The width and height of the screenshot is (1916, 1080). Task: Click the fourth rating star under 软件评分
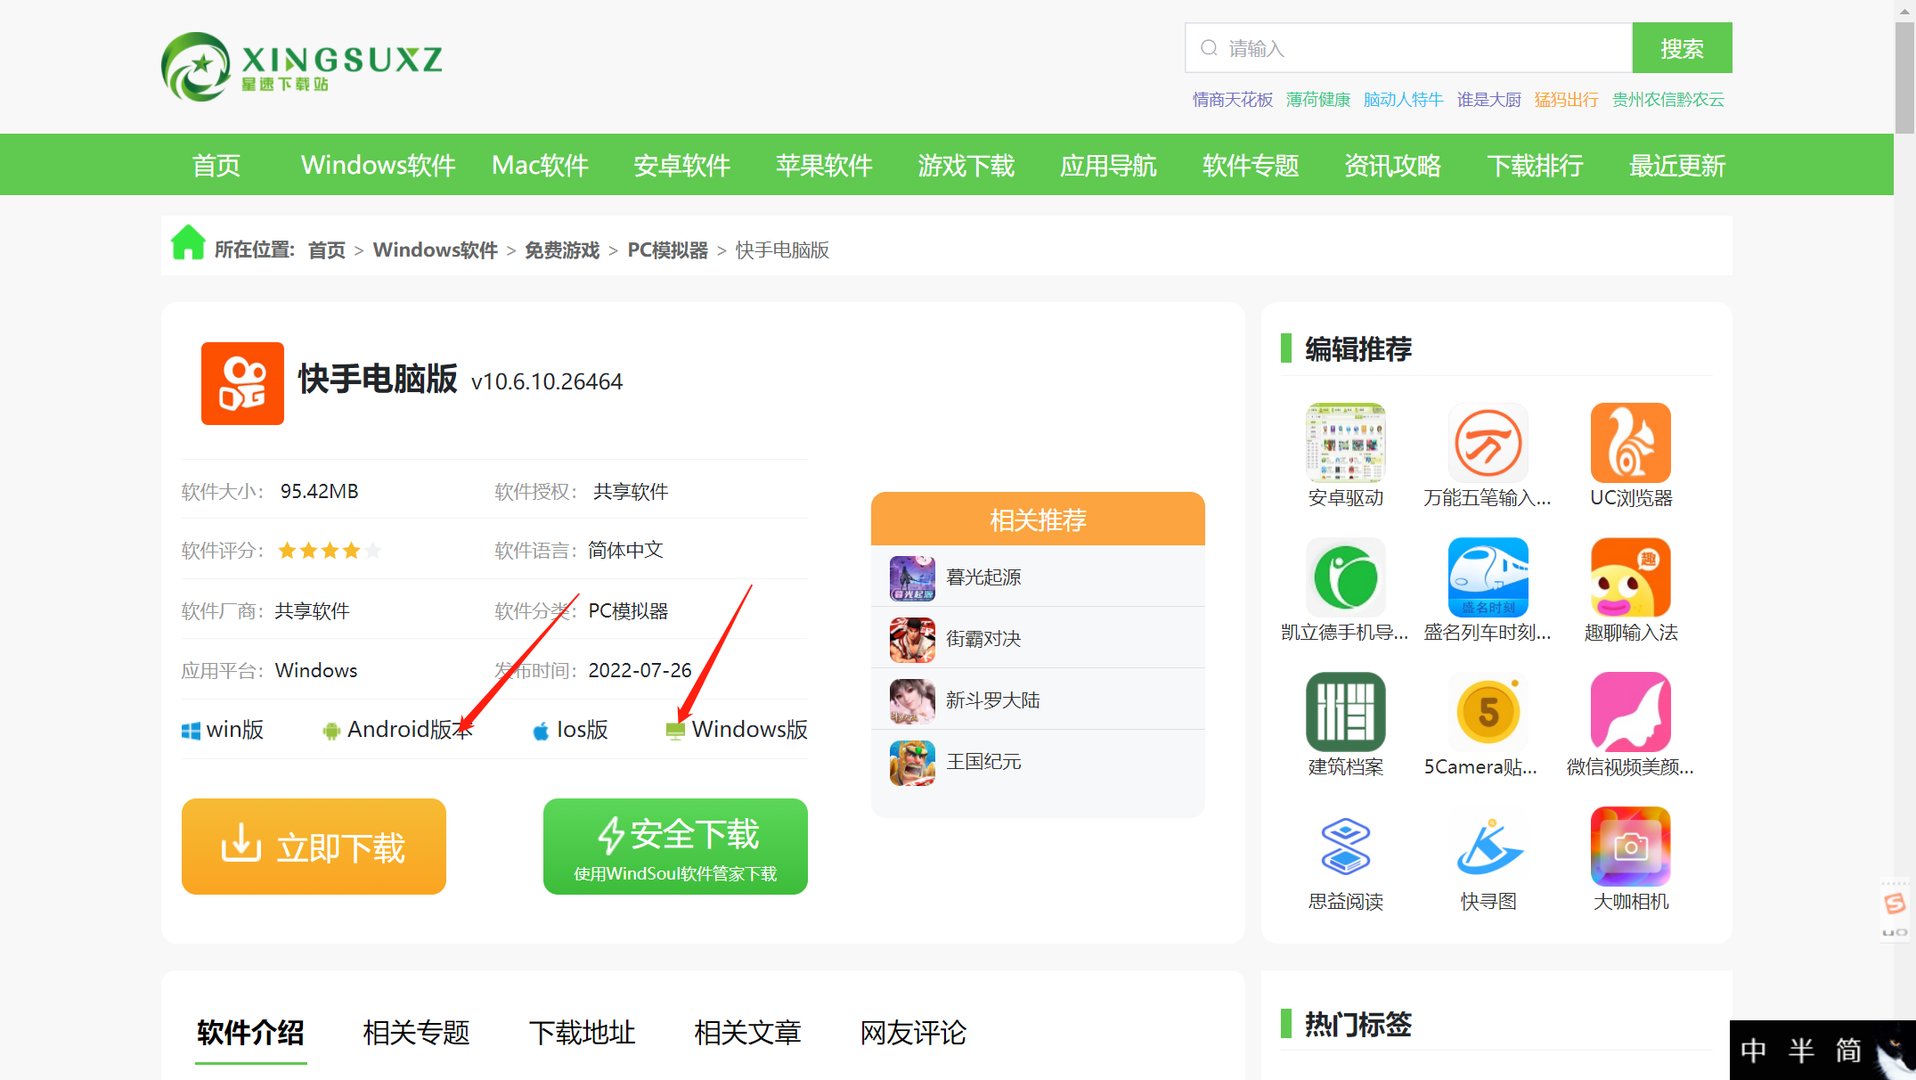[352, 550]
